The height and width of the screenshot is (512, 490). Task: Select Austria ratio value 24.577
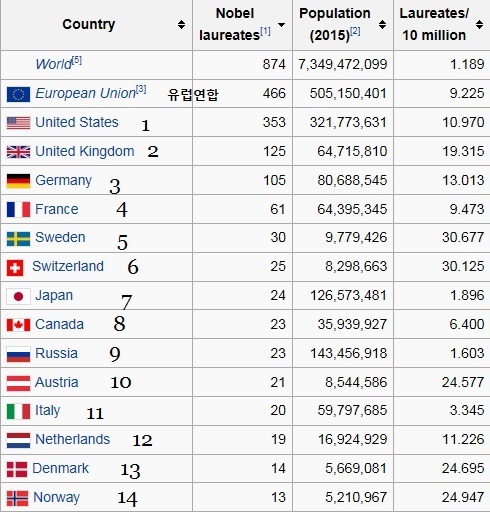click(463, 382)
